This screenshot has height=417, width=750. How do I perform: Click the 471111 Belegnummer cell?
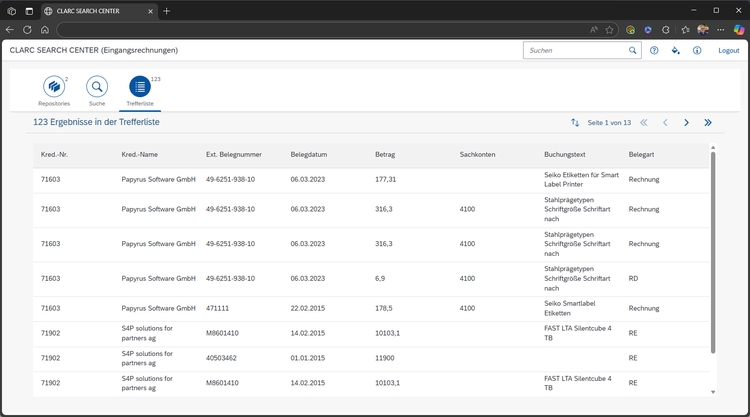point(217,308)
